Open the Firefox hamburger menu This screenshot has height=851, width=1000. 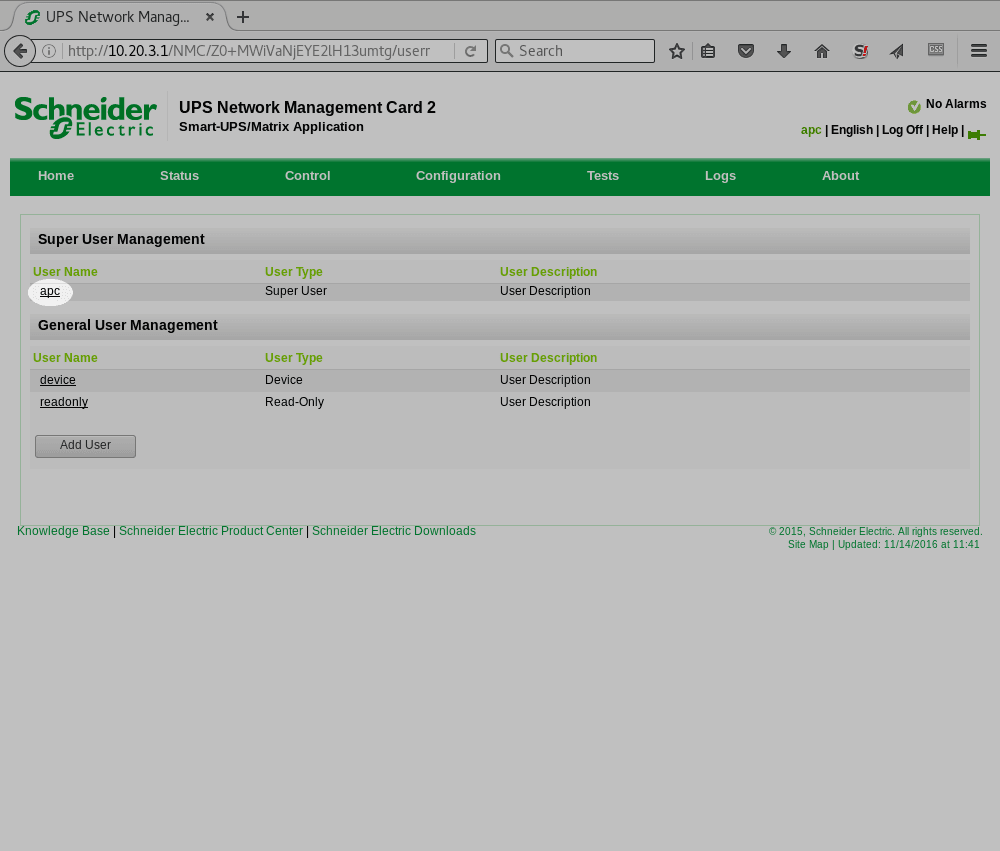pyautogui.click(x=979, y=51)
